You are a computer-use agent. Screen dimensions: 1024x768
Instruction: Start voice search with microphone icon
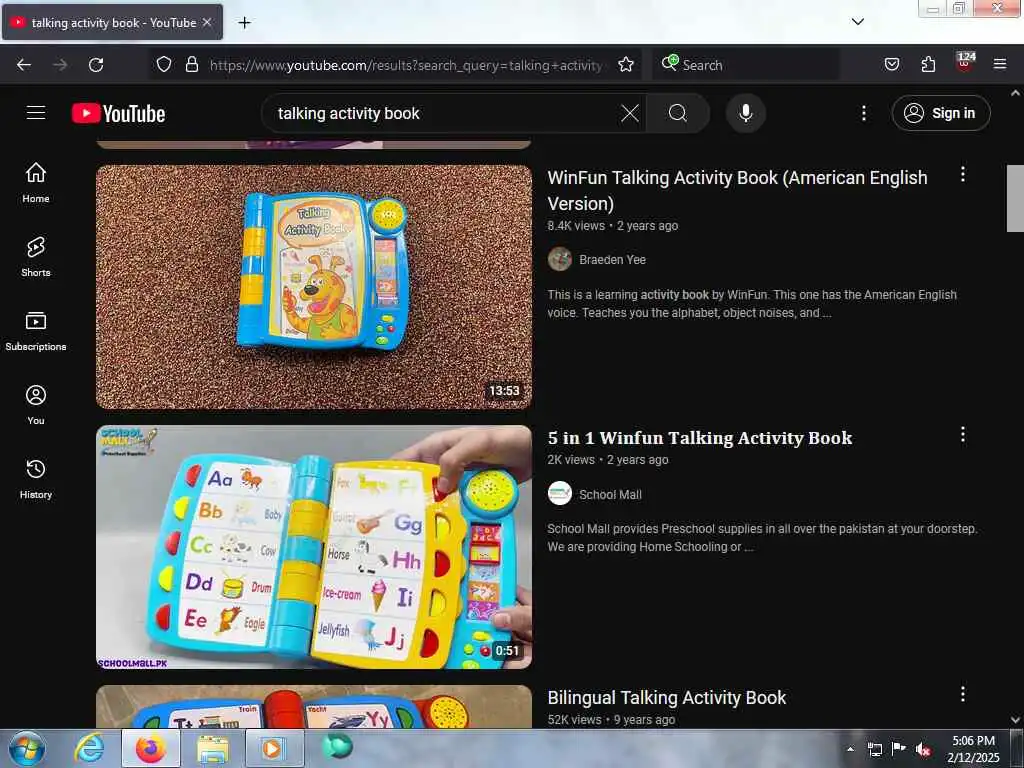pos(745,113)
